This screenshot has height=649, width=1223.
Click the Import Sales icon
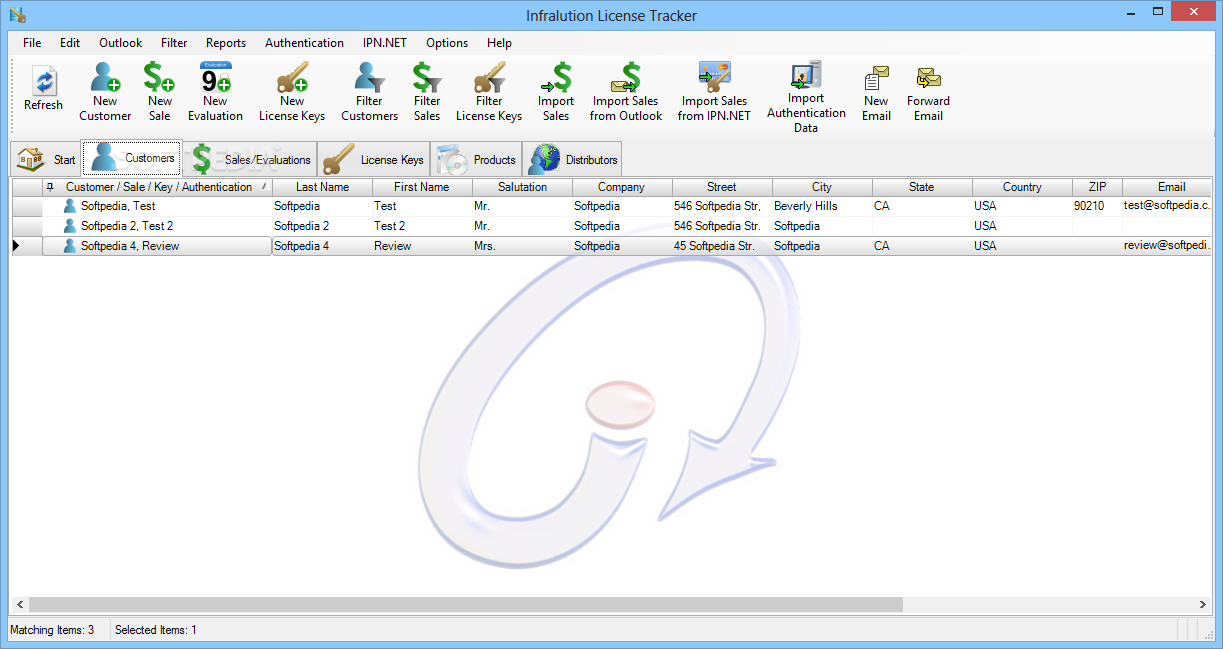click(555, 76)
